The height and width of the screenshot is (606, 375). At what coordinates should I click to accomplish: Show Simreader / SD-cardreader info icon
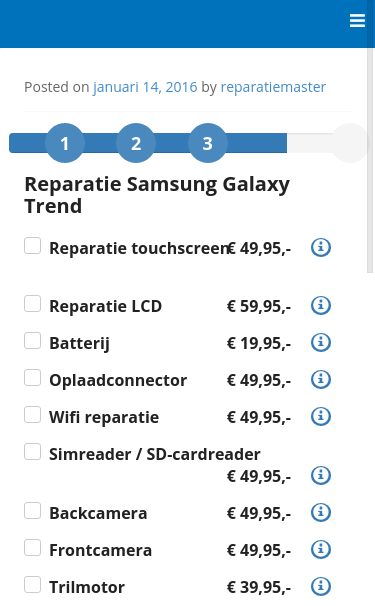click(321, 475)
